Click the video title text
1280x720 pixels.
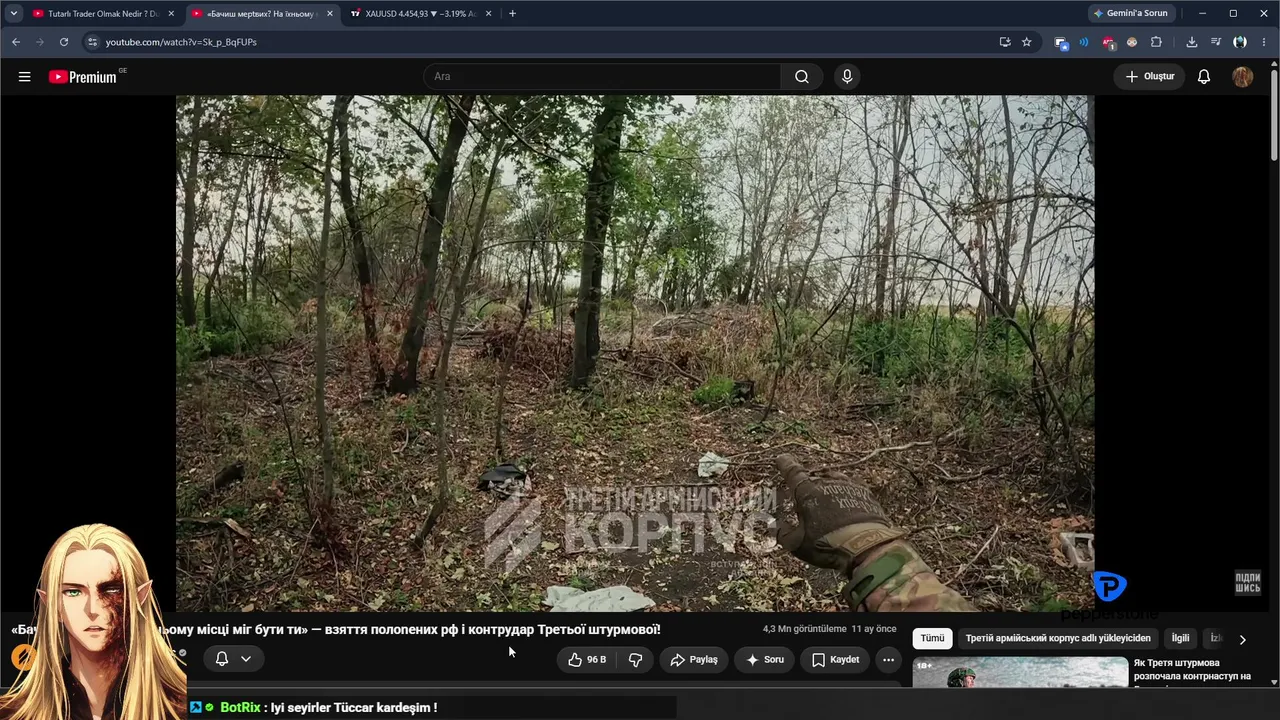click(x=336, y=630)
